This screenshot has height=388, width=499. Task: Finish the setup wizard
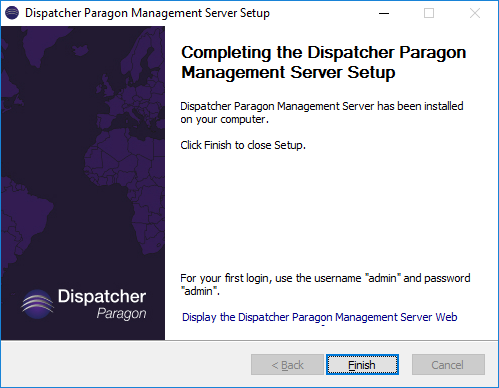click(x=362, y=365)
